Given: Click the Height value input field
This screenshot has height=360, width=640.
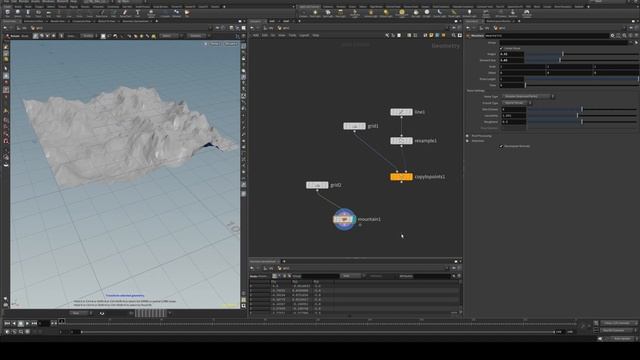Looking at the screenshot, I should coord(512,54).
